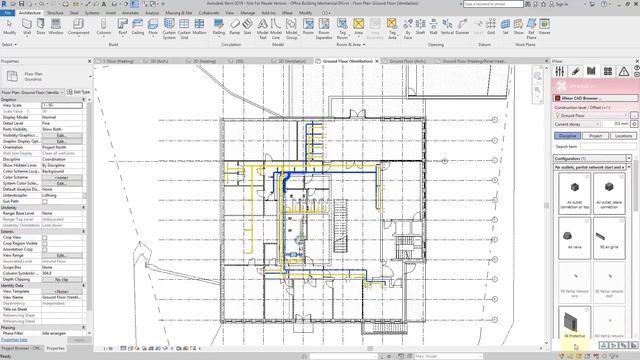
Task: Switch to the 3D (Ventilation) view tab
Action: coord(292,61)
